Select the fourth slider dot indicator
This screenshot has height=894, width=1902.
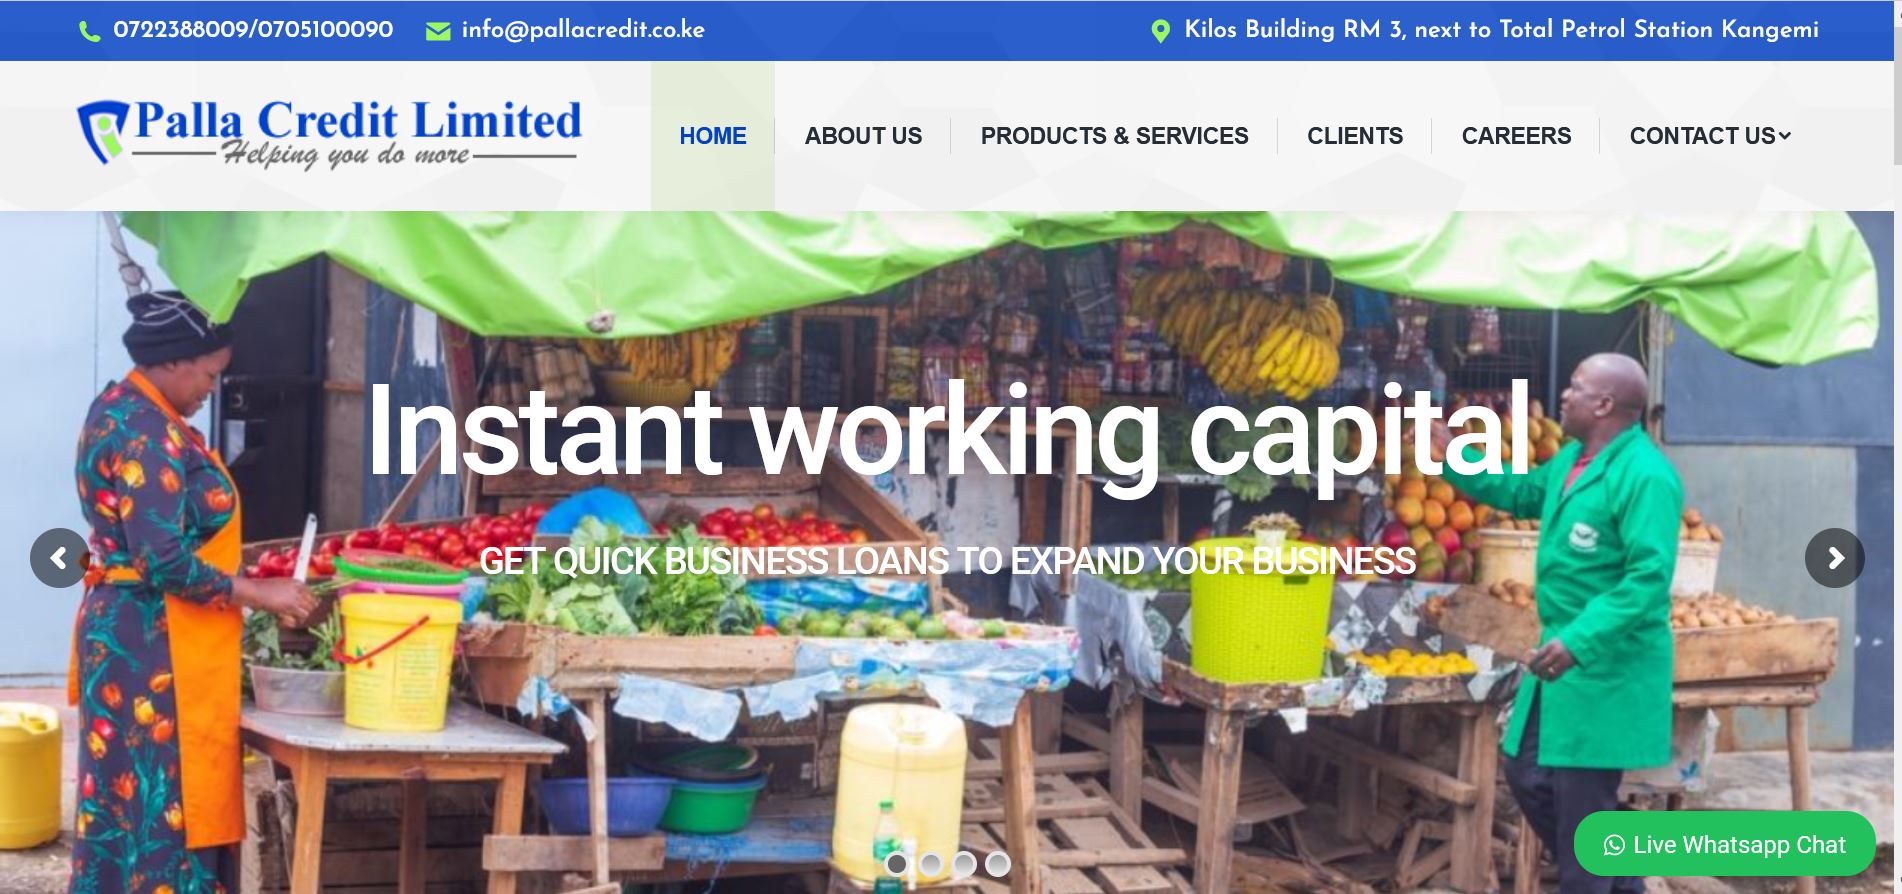tap(998, 863)
